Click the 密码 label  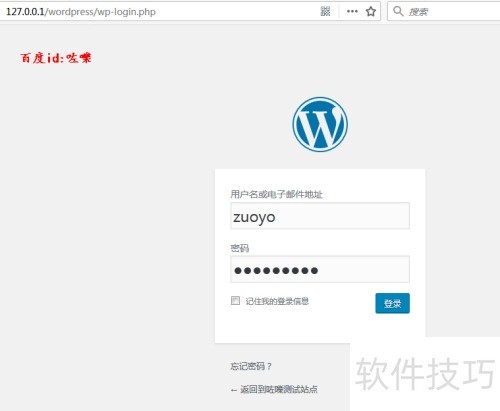click(240, 248)
